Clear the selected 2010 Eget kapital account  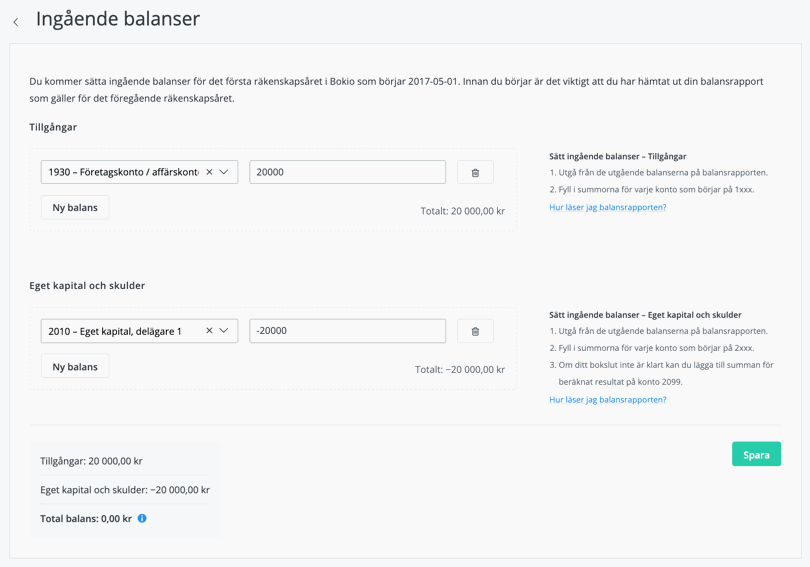point(209,331)
